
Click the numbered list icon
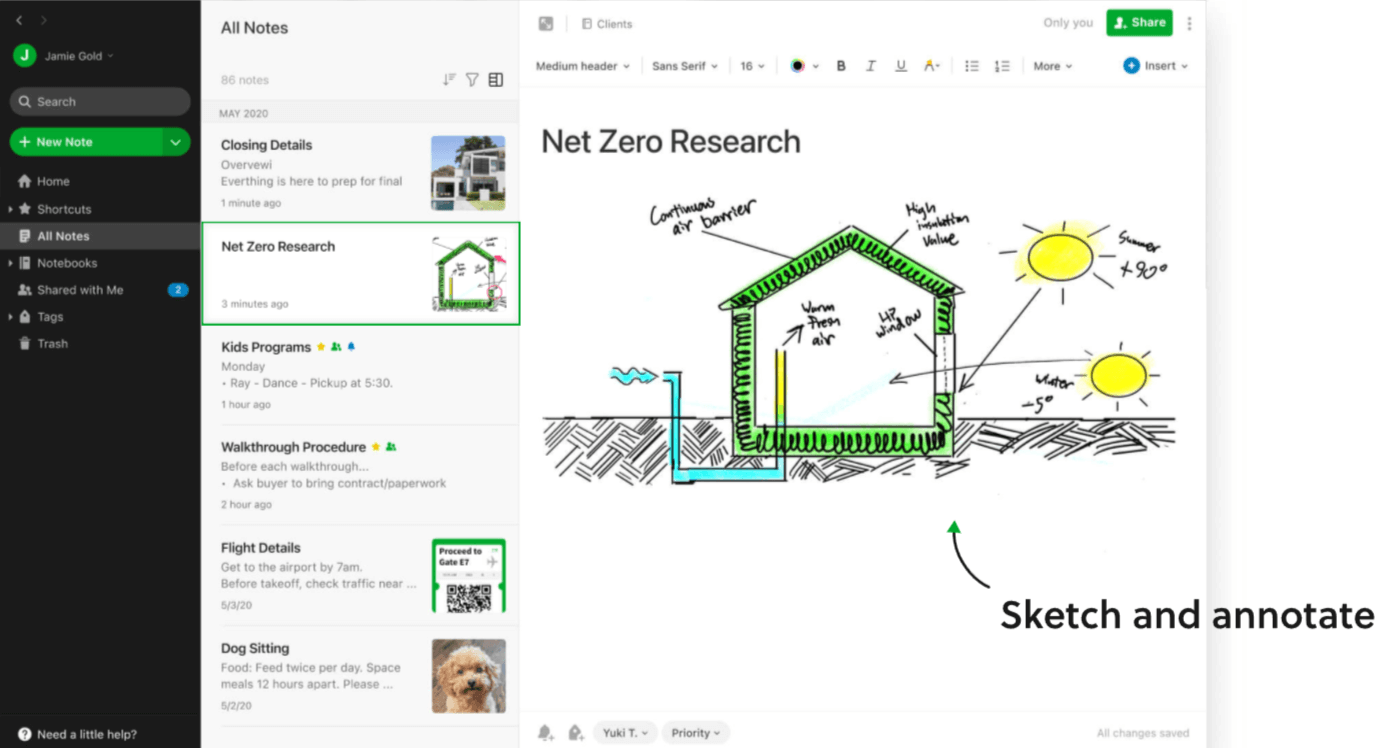click(x=1001, y=66)
